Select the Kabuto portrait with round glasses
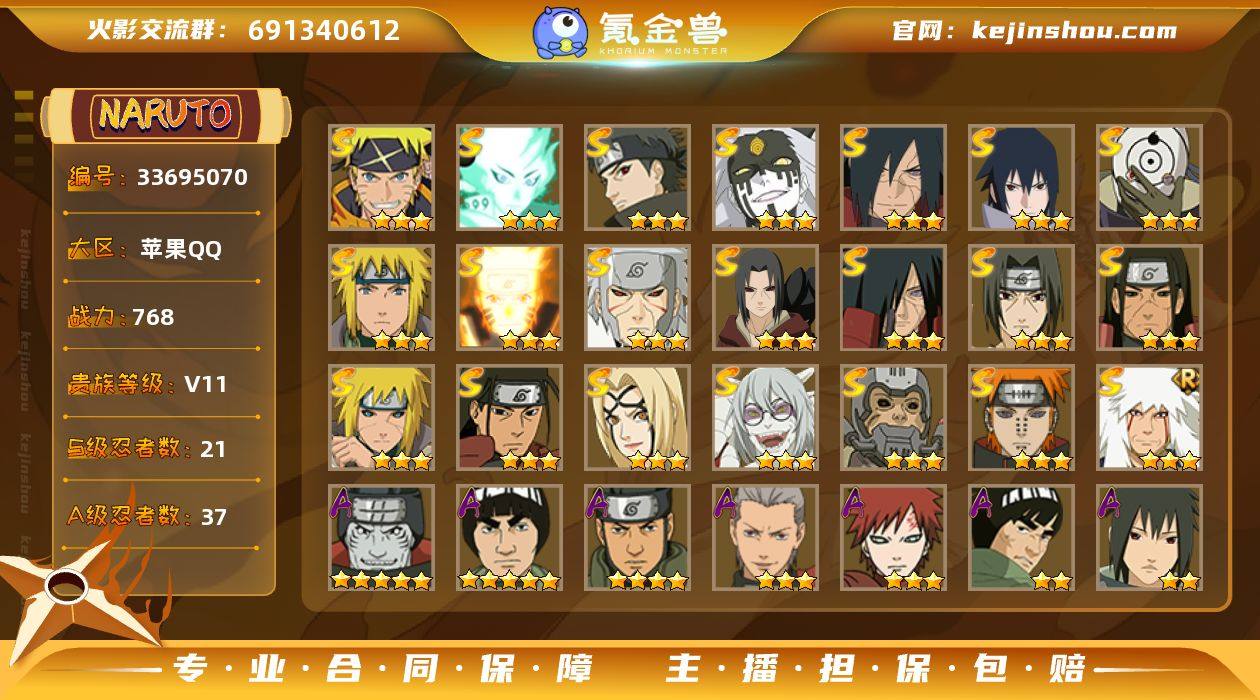Viewport: 1260px width, 700px height. tap(765, 418)
